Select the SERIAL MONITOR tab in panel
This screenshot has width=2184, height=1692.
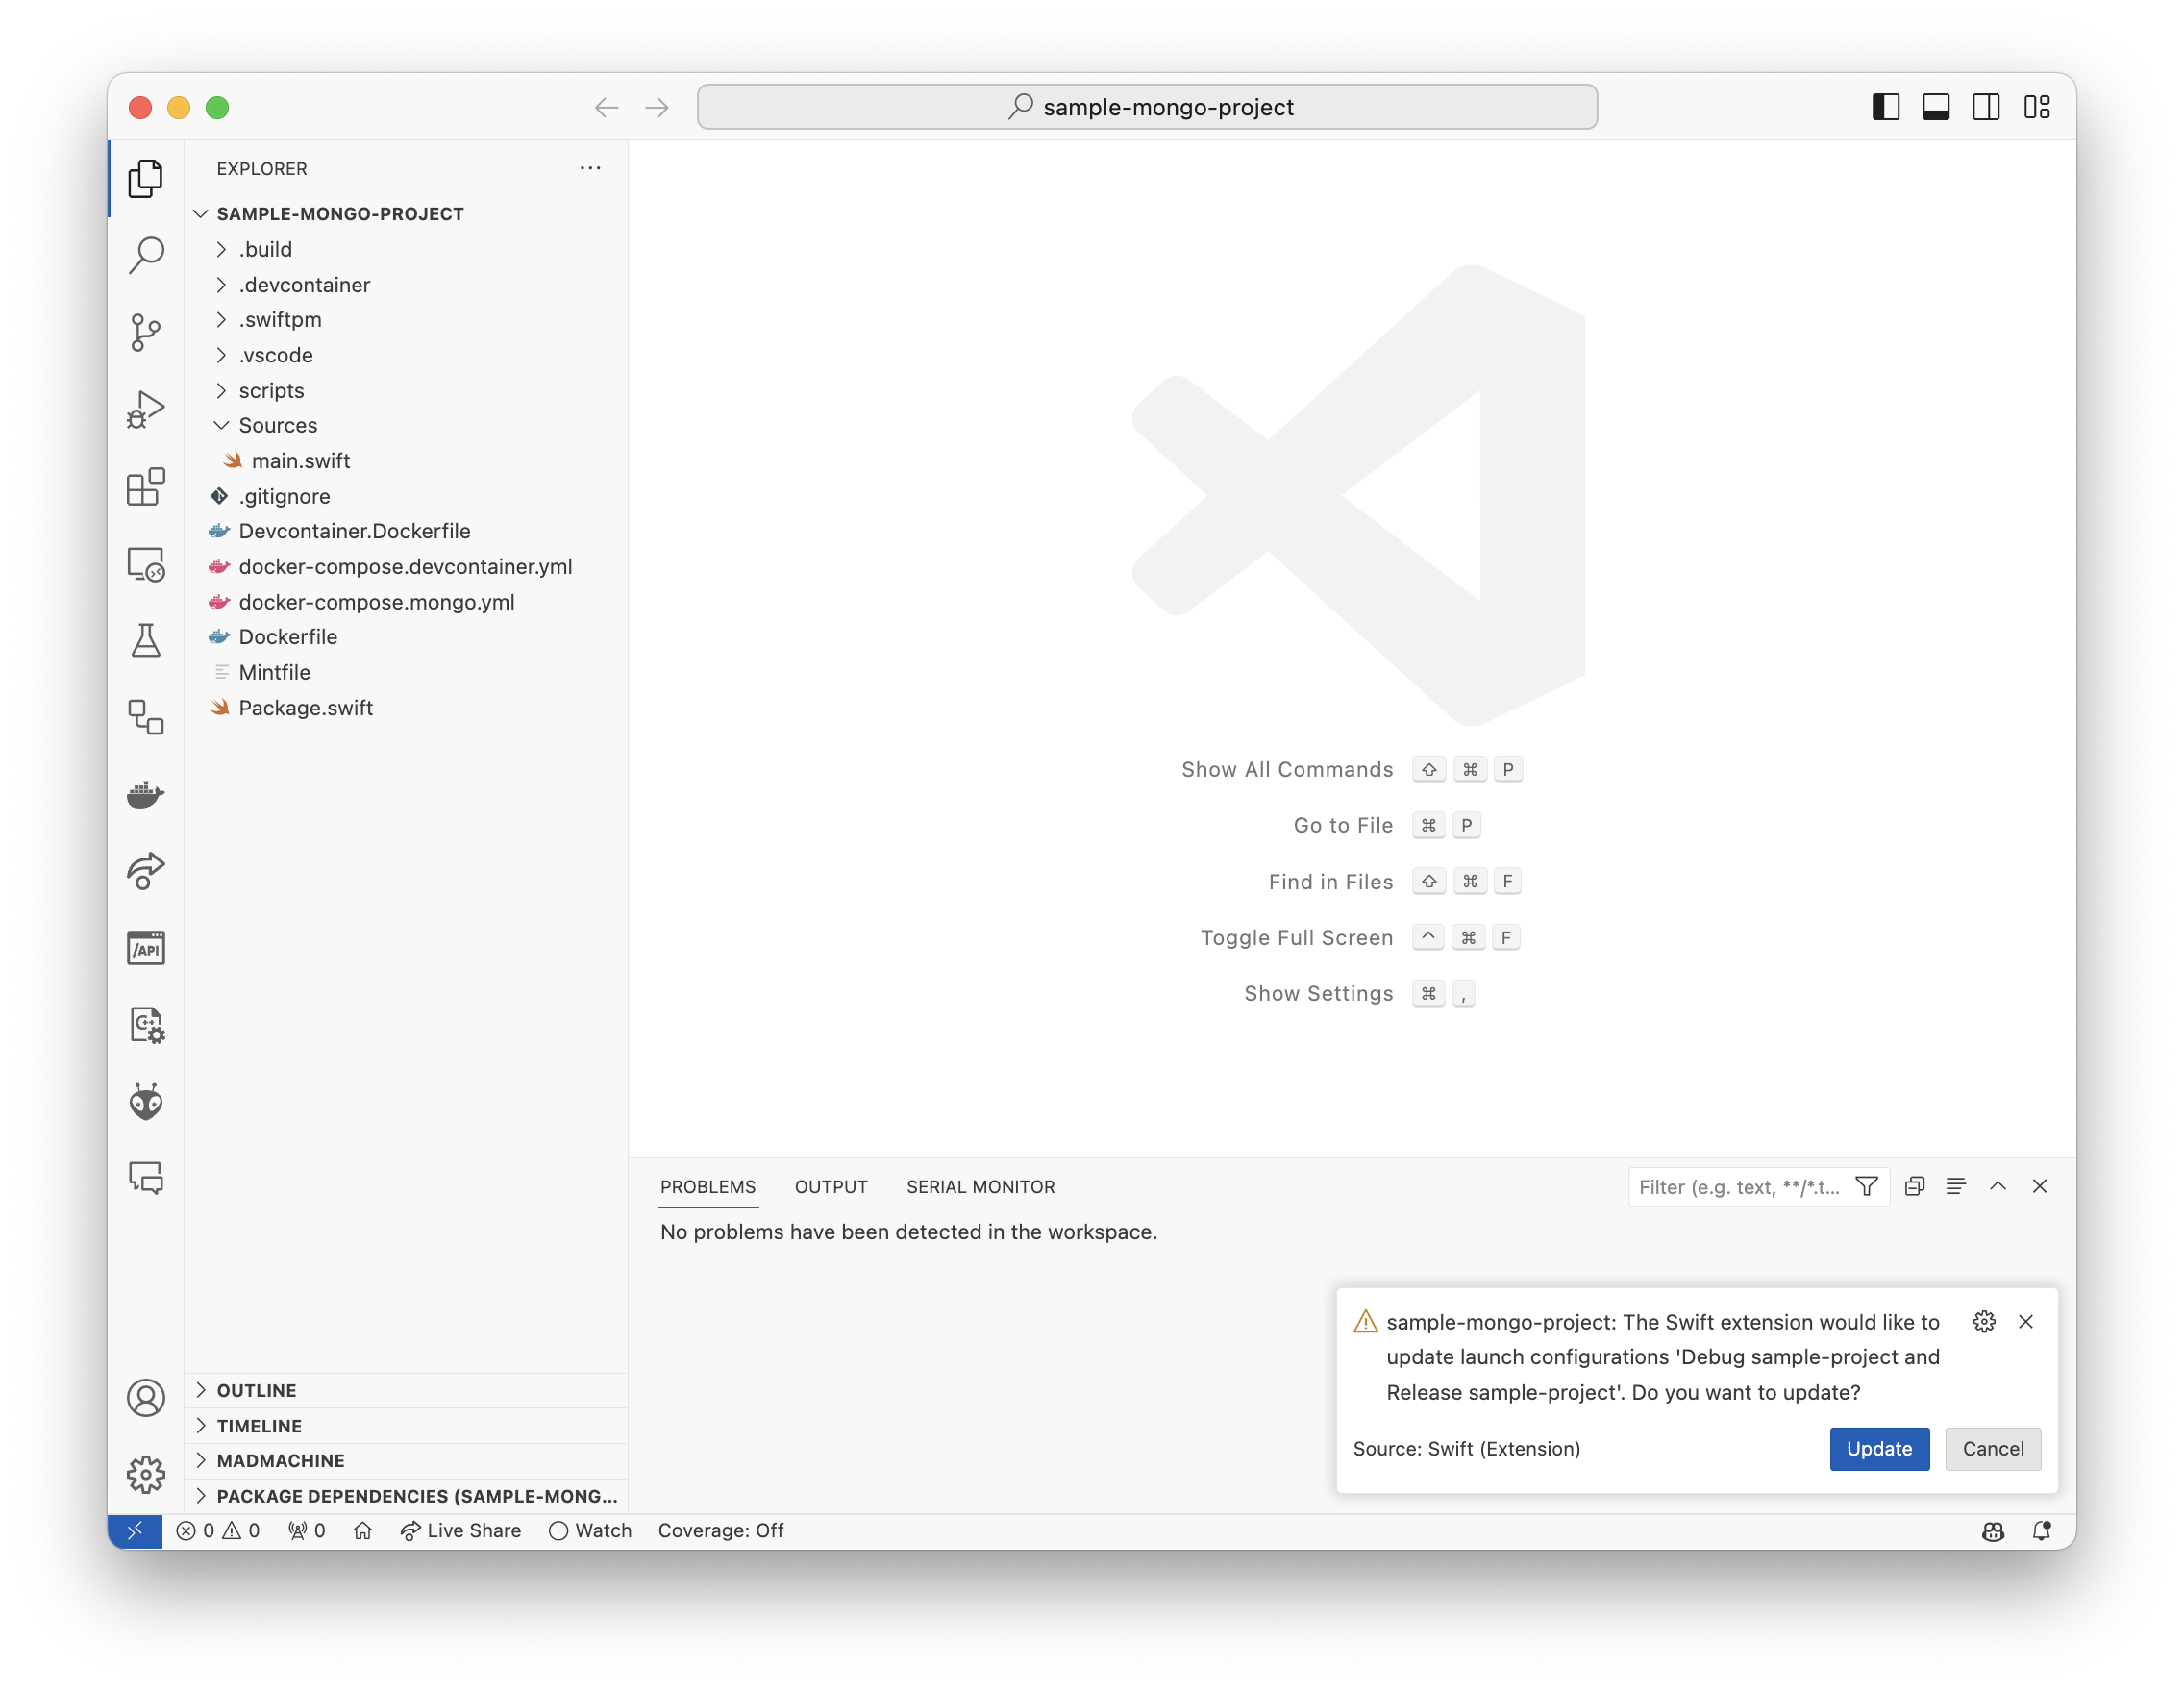pos(982,1186)
